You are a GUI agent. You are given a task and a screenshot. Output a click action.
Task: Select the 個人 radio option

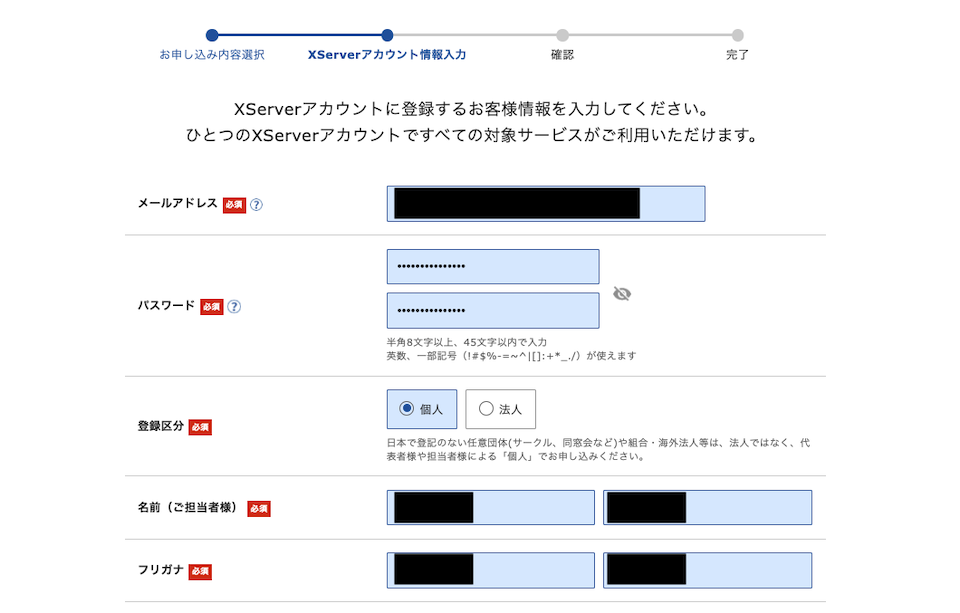point(422,409)
